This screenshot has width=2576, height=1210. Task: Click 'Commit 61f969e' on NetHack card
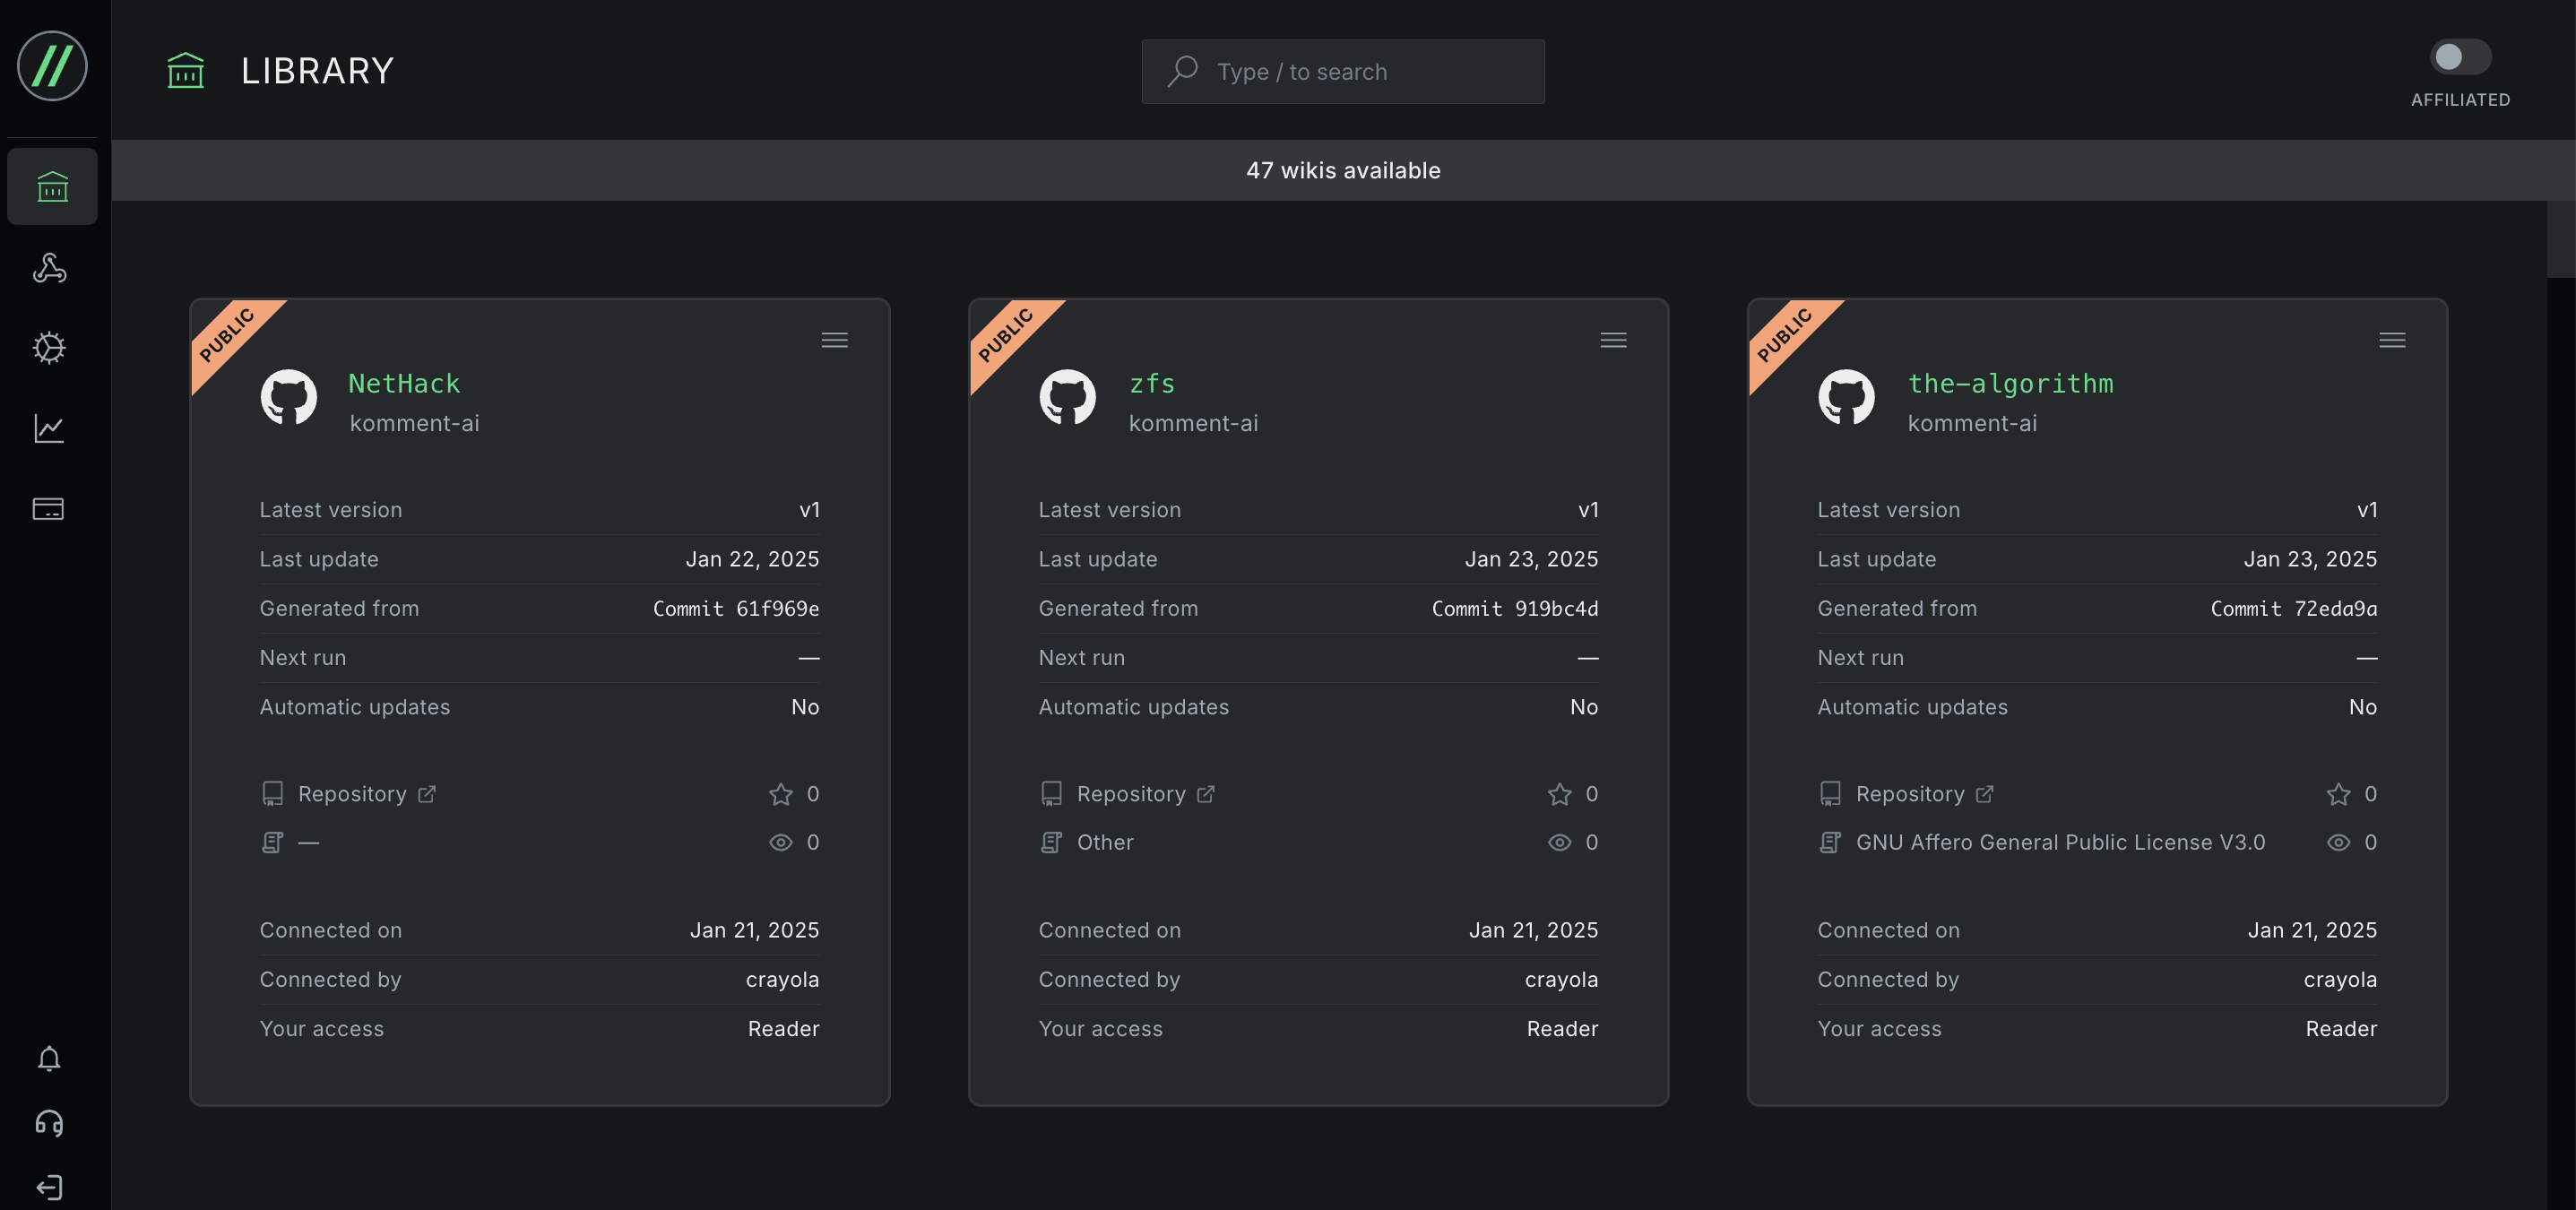tap(736, 609)
